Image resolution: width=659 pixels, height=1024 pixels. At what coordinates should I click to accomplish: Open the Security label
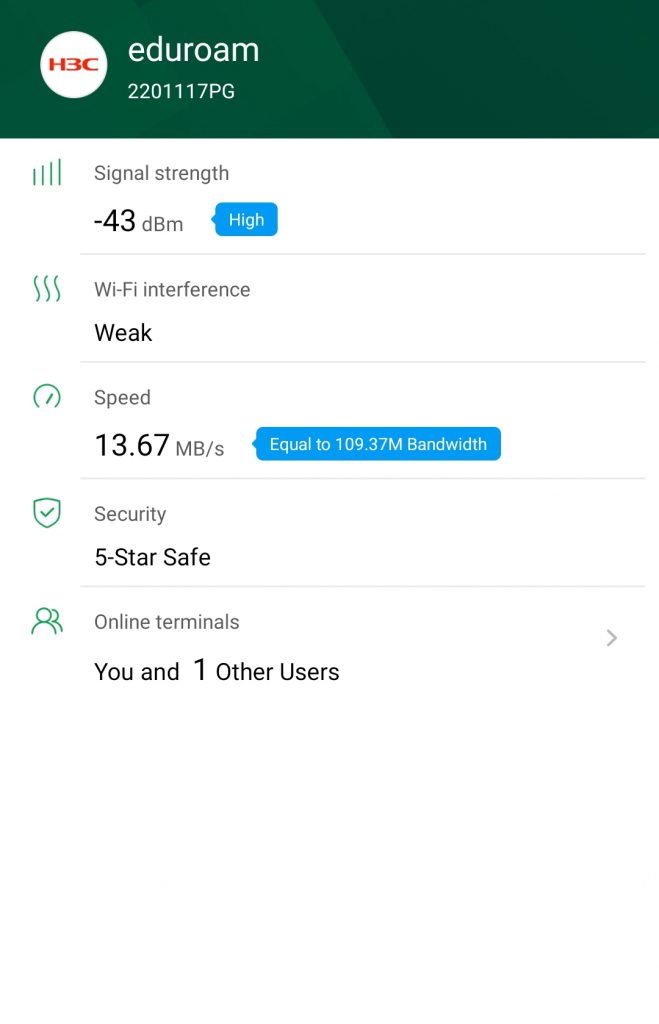[130, 514]
